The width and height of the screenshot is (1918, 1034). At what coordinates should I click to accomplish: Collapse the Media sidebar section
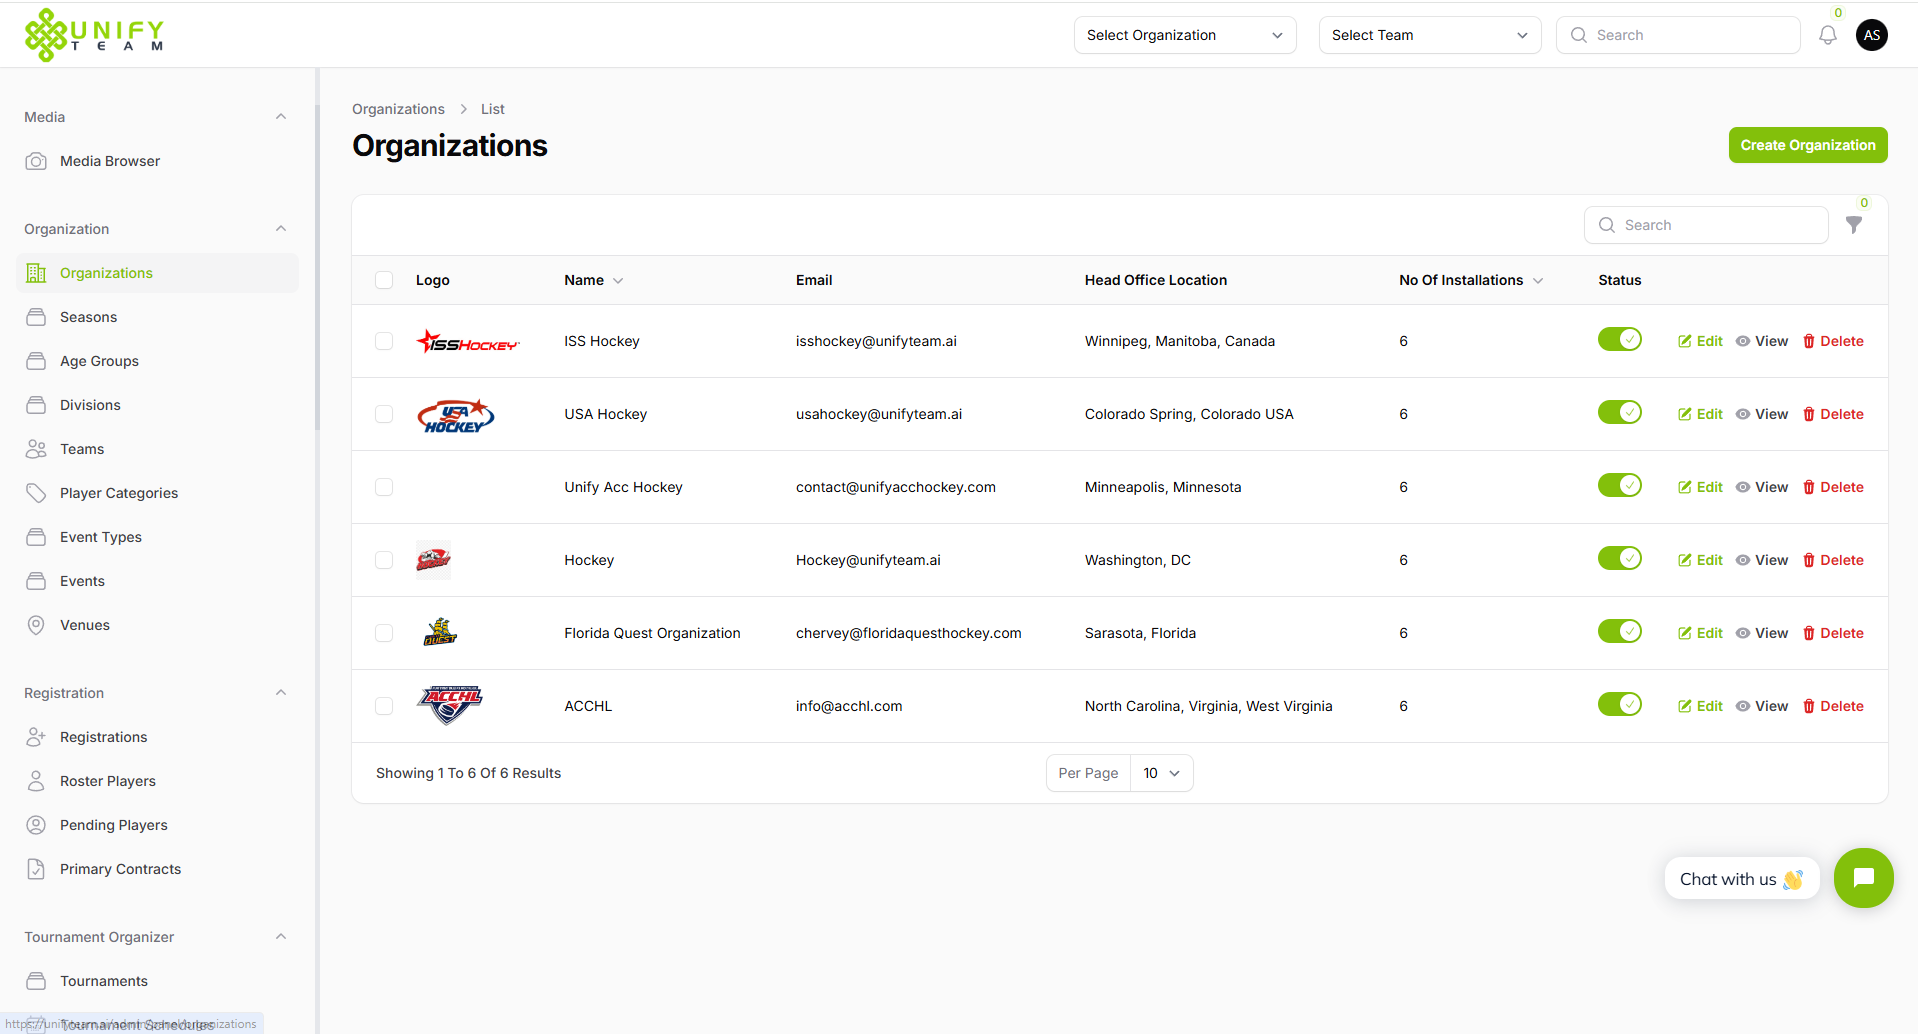coord(281,117)
